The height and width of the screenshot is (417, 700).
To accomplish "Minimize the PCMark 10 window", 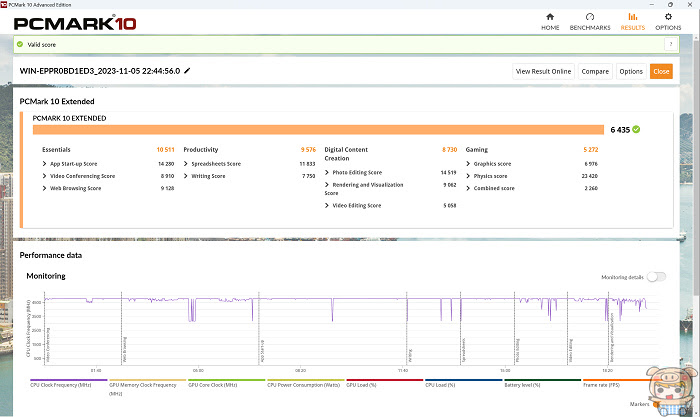I will pyautogui.click(x=652, y=4).
